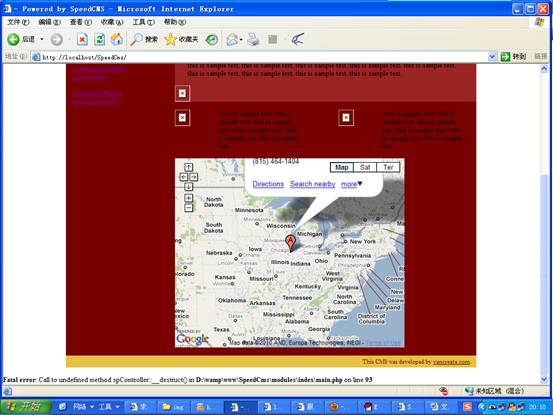
Task: Click the Forward navigation button
Action: (x=56, y=39)
